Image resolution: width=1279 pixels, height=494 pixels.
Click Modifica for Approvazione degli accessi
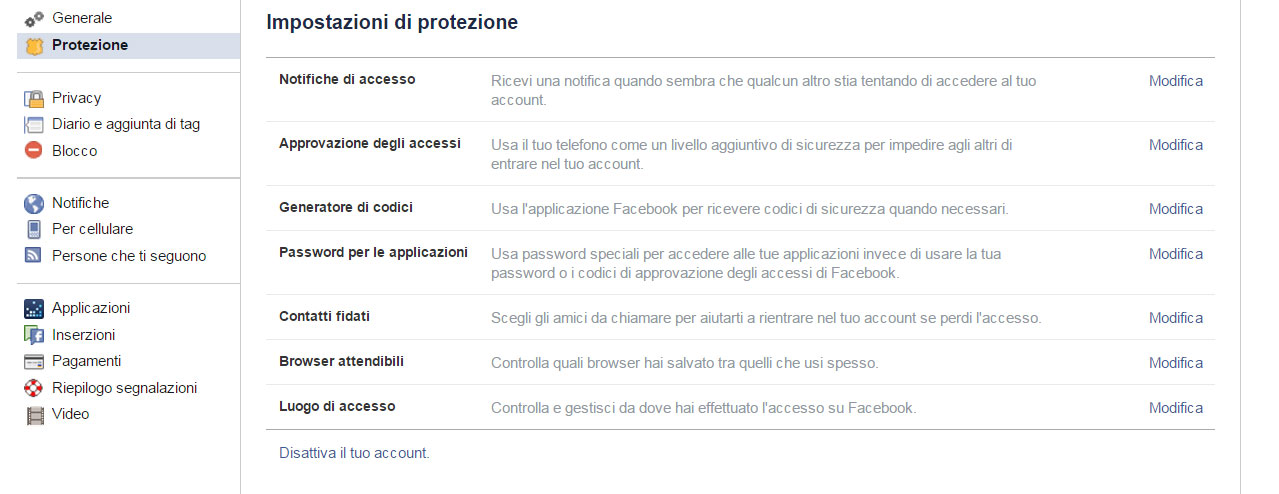(x=1176, y=145)
